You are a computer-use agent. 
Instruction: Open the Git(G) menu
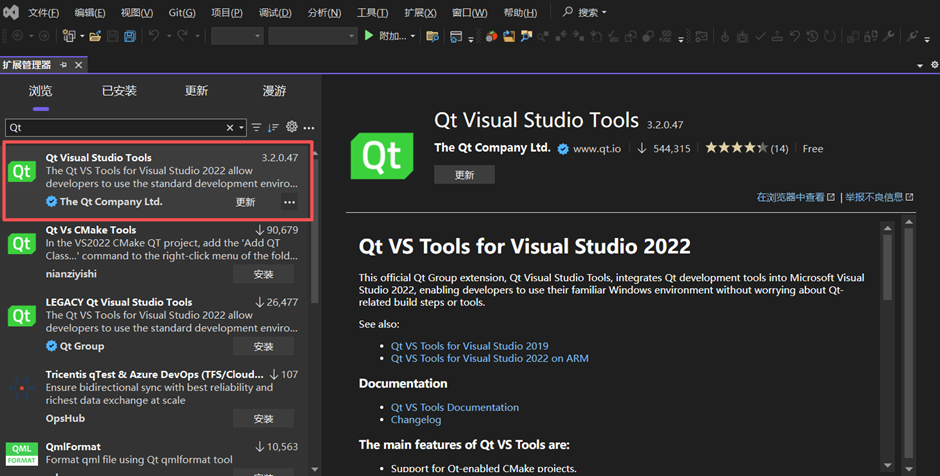182,13
